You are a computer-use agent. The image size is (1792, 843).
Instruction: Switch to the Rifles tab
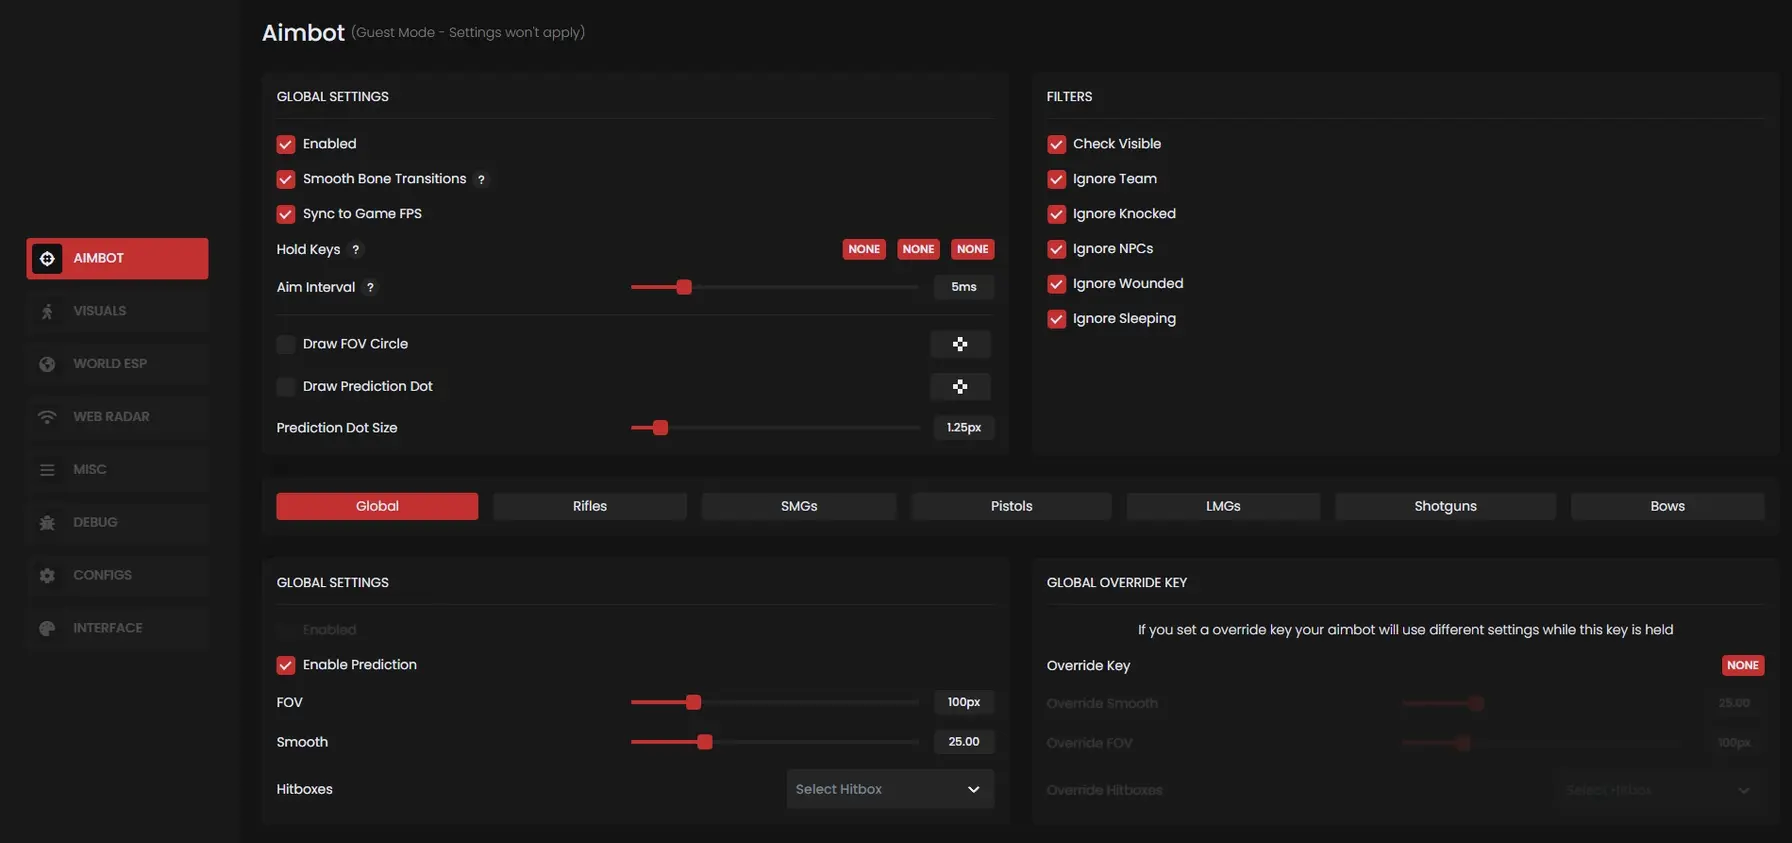[x=589, y=506]
